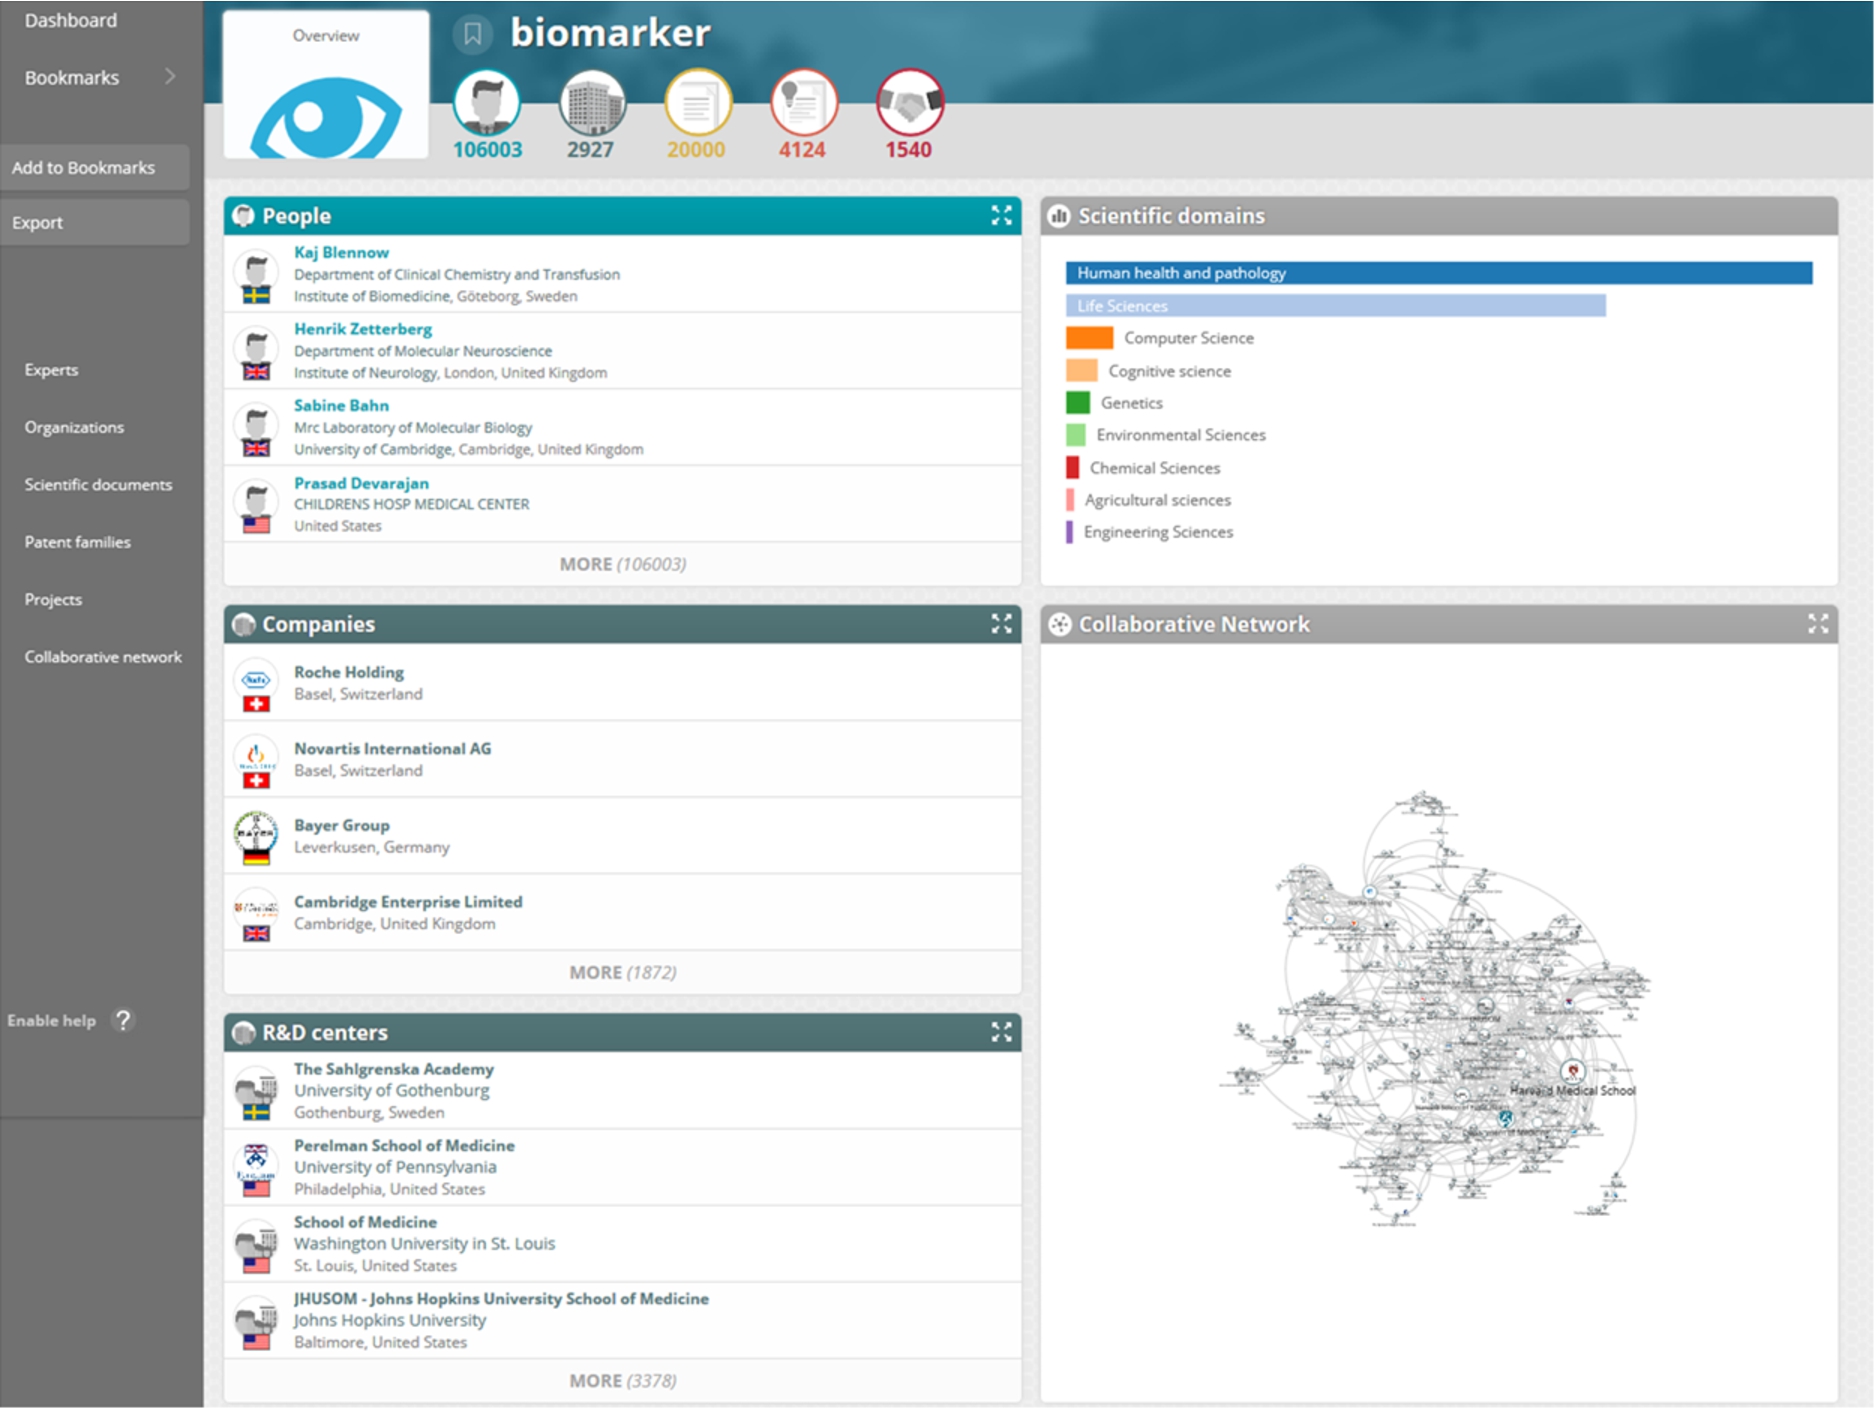Select the Human health and pathology bar
The image size is (1876, 1410).
[1439, 273]
